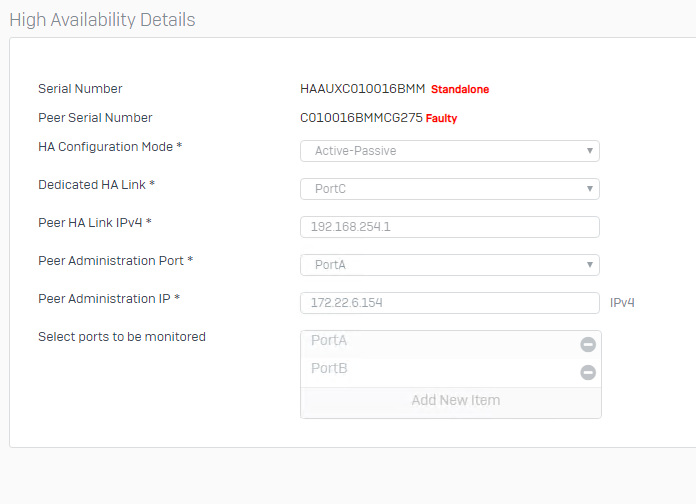Viewport: 696px width, 504px height.
Task: Click the Select ports to be monitored label
Action: 122,337
